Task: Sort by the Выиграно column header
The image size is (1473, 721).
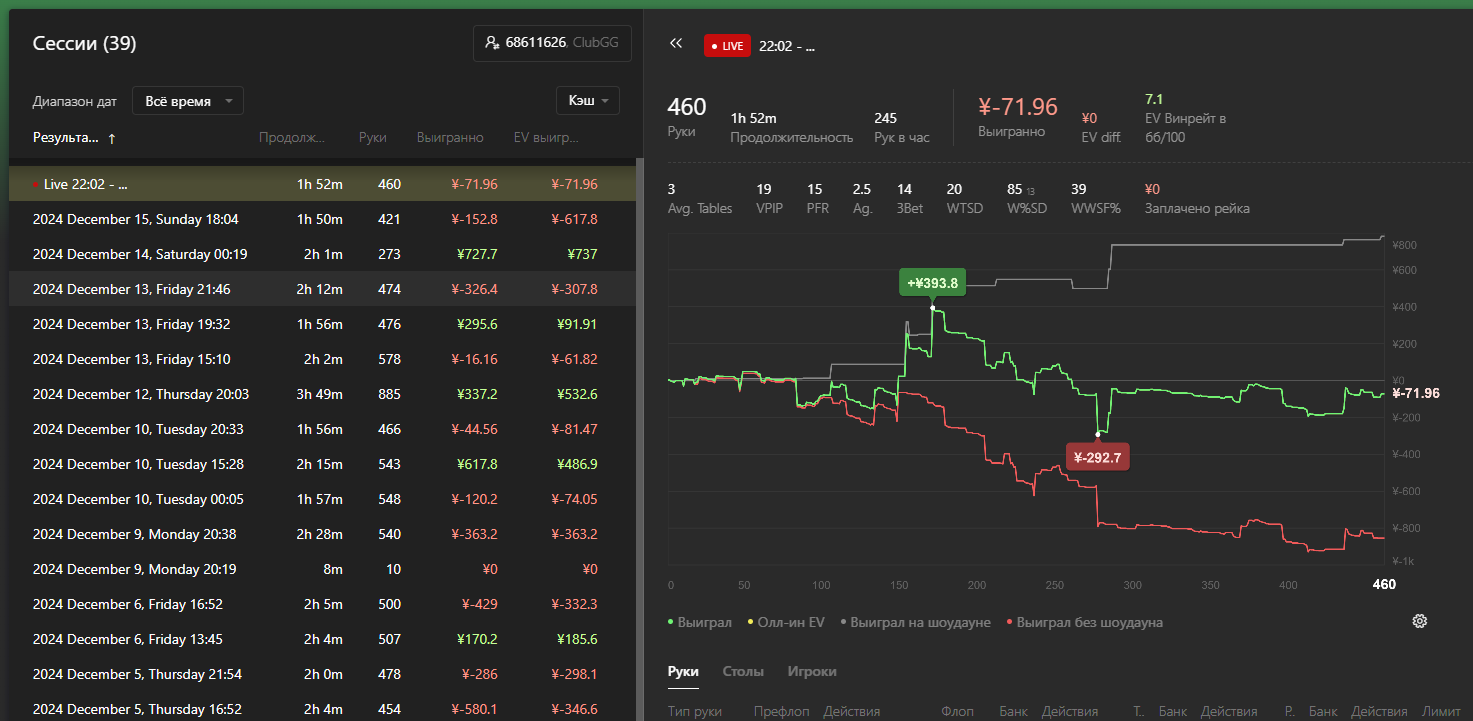Action: pos(450,138)
